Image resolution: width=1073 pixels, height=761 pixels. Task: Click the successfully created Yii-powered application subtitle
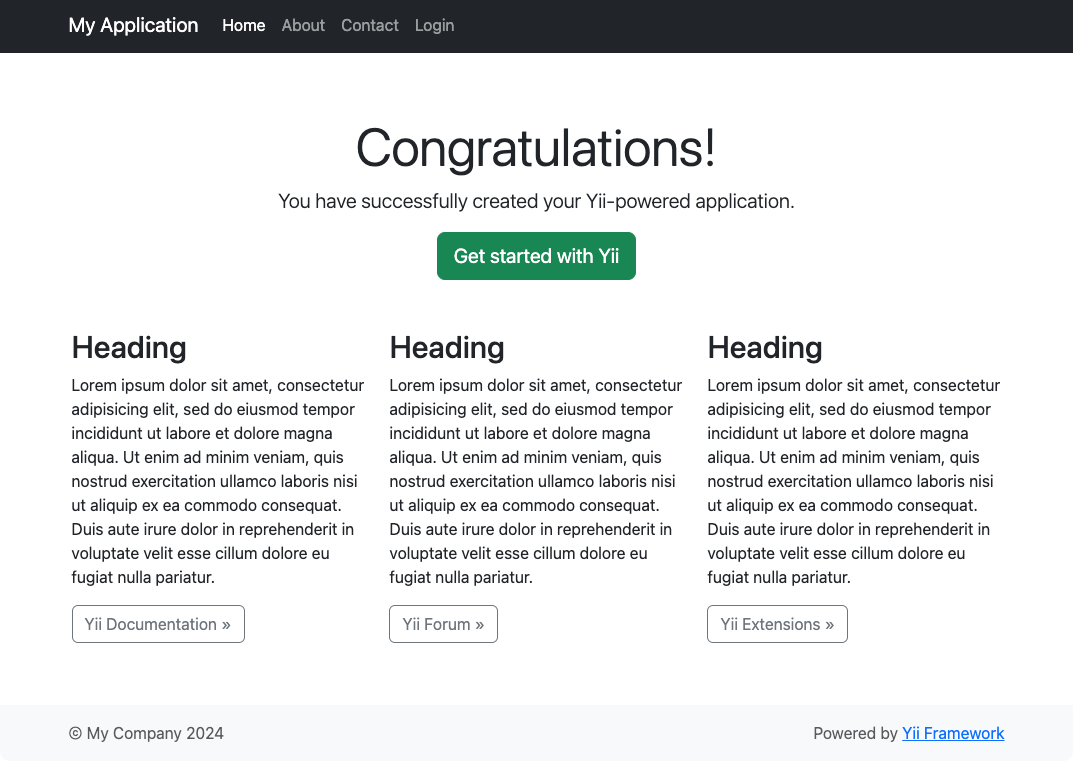tap(536, 201)
